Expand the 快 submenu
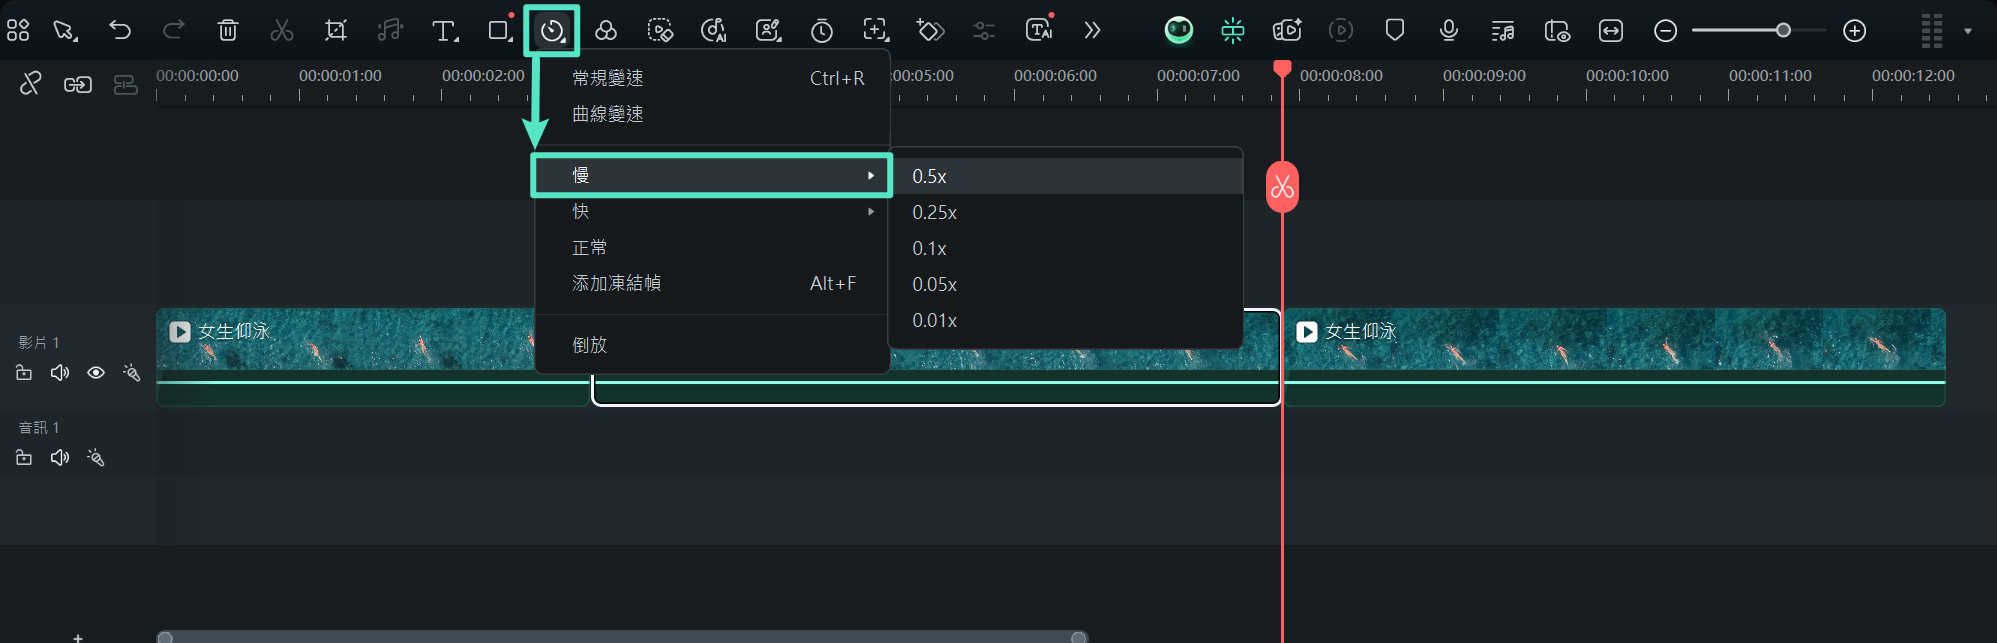This screenshot has height=643, width=1997. (713, 211)
